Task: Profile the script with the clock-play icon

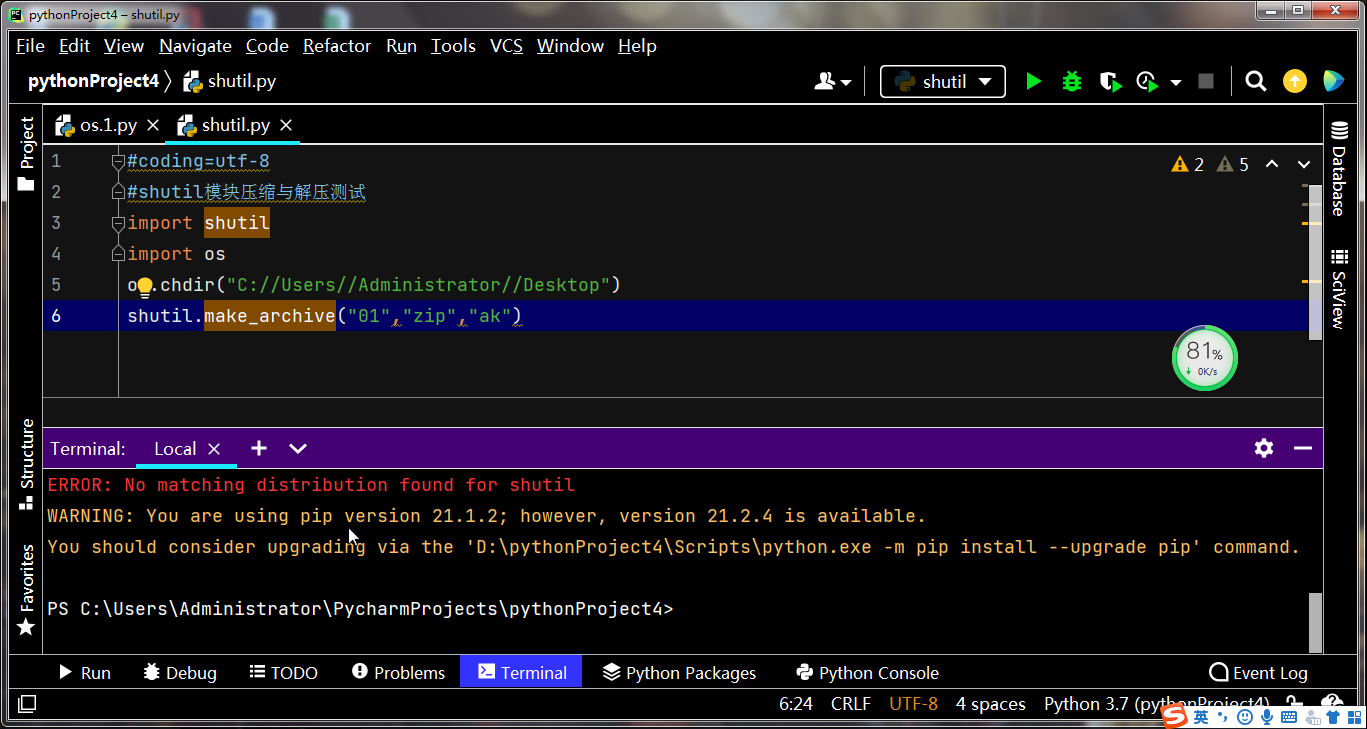Action: coord(1147,81)
